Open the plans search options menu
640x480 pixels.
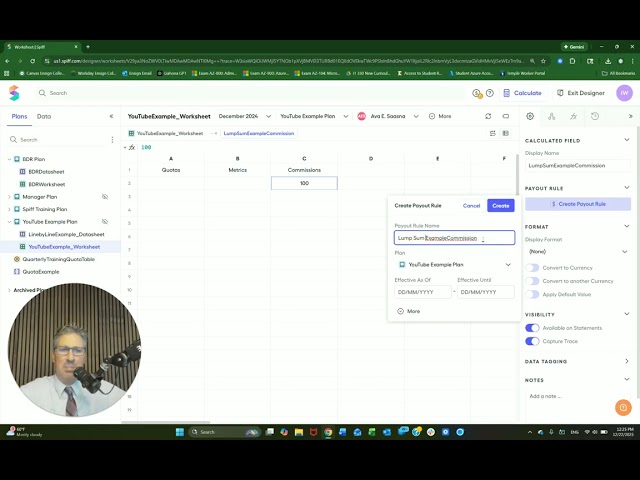tap(112, 140)
